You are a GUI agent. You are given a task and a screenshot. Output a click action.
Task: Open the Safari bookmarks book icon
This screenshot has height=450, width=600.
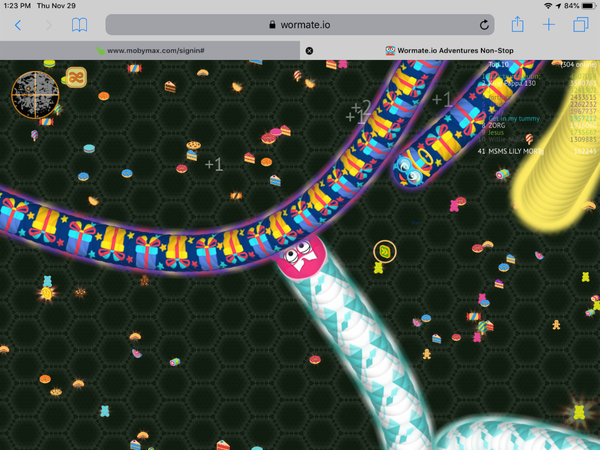[x=80, y=25]
